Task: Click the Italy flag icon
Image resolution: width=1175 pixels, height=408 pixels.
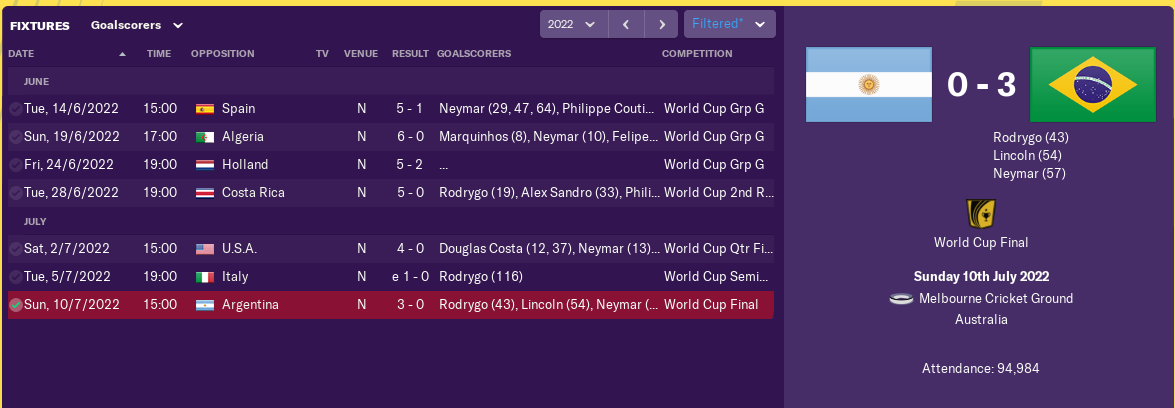Action: click(204, 277)
